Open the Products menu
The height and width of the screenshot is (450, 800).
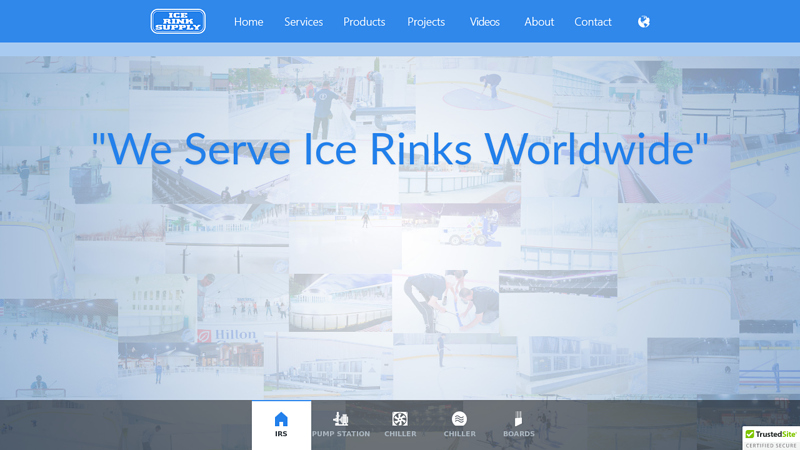pyautogui.click(x=364, y=22)
